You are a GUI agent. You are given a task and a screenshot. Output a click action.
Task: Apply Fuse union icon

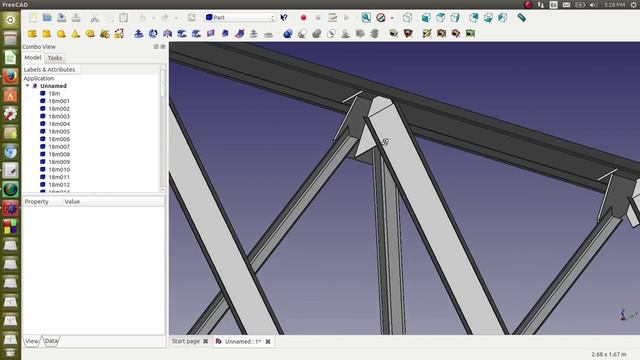tap(317, 33)
